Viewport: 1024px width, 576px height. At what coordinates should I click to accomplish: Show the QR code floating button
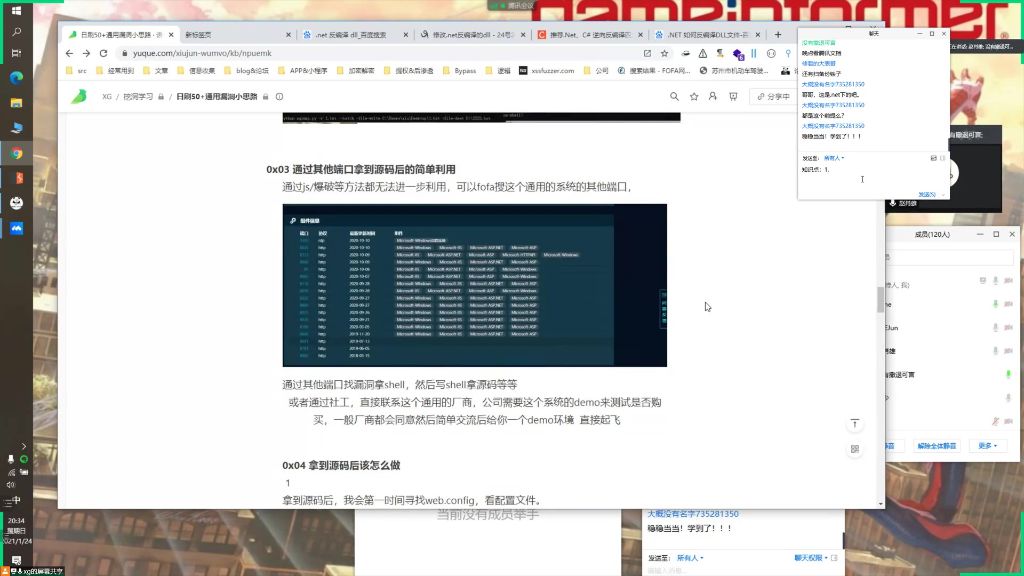(854, 449)
